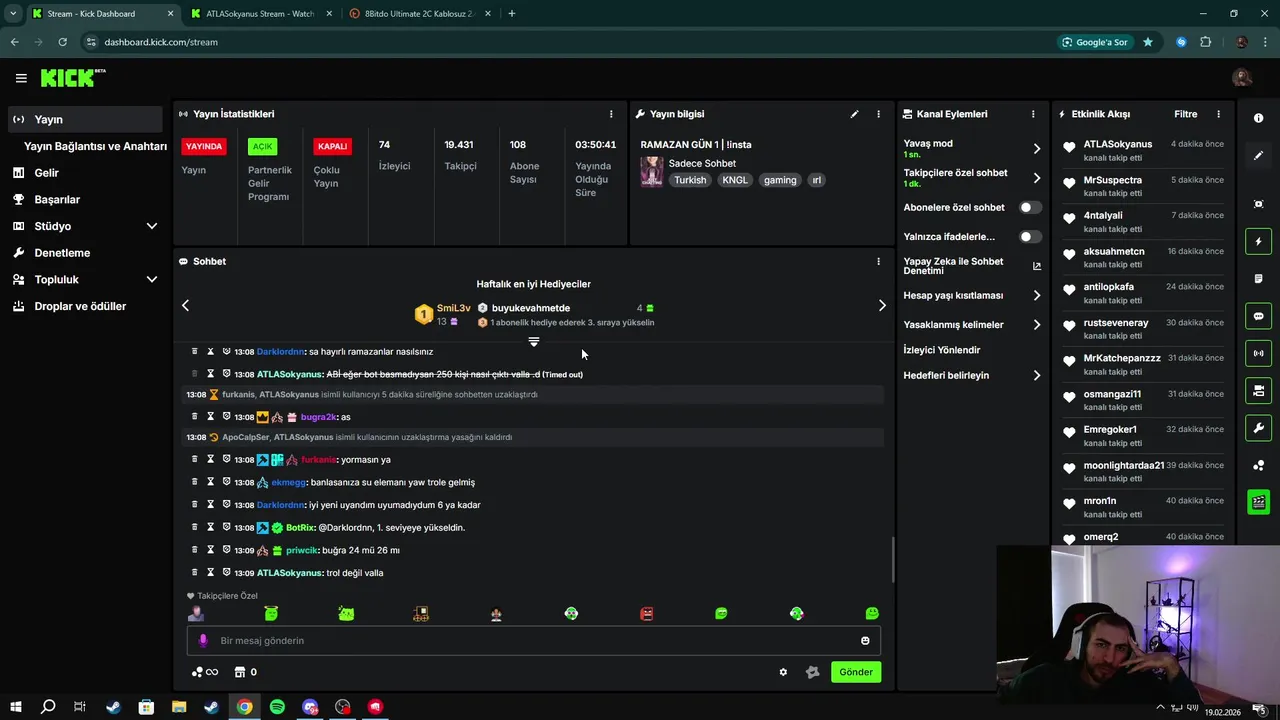Image resolution: width=1280 pixels, height=720 pixels.
Task: Click the channel points infinity icon
Action: (205, 672)
